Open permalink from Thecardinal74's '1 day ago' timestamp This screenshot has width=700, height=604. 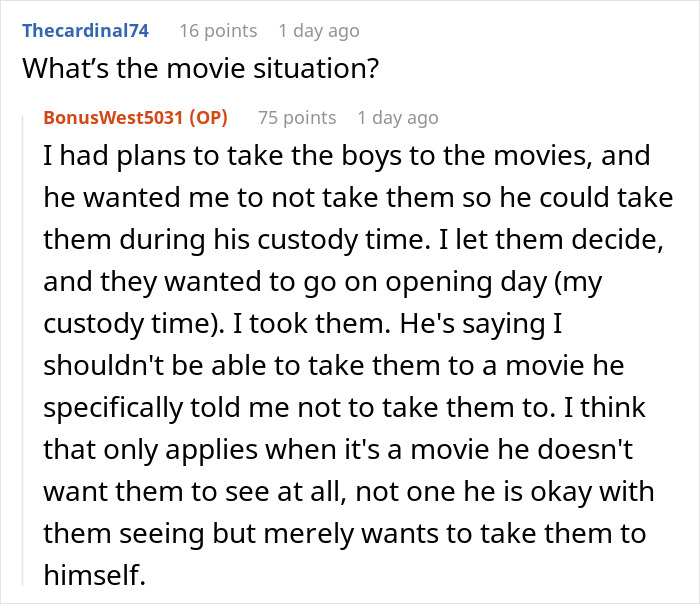(x=319, y=31)
